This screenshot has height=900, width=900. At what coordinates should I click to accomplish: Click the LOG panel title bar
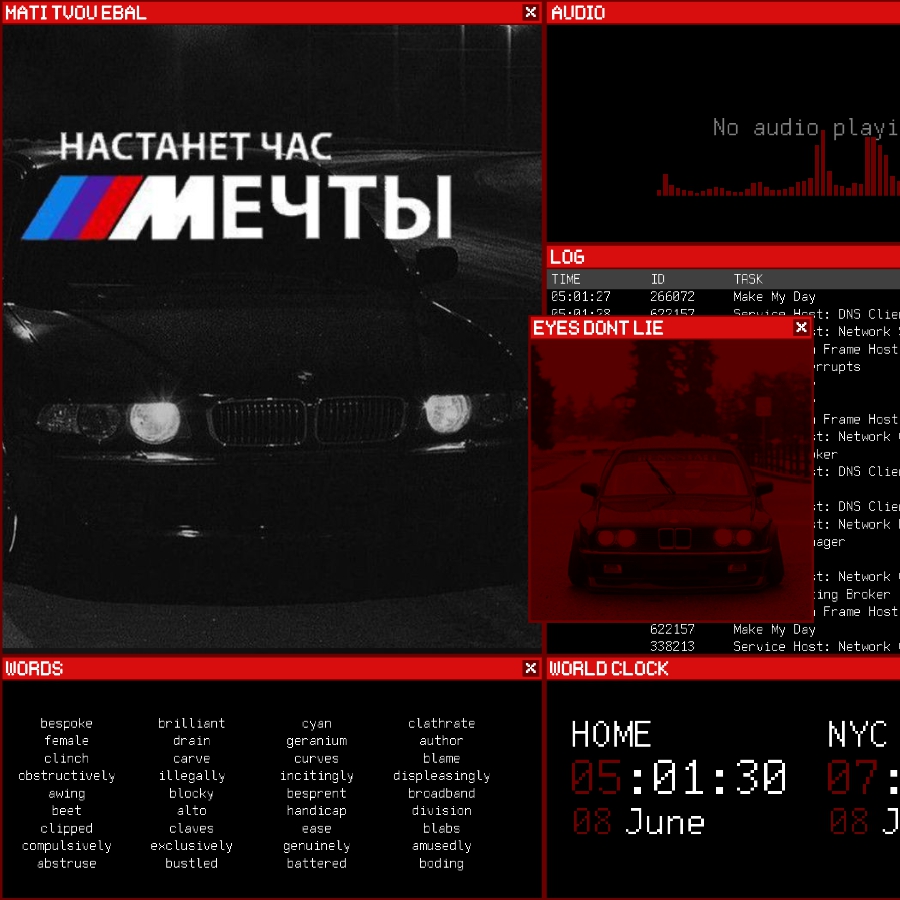tap(723, 257)
